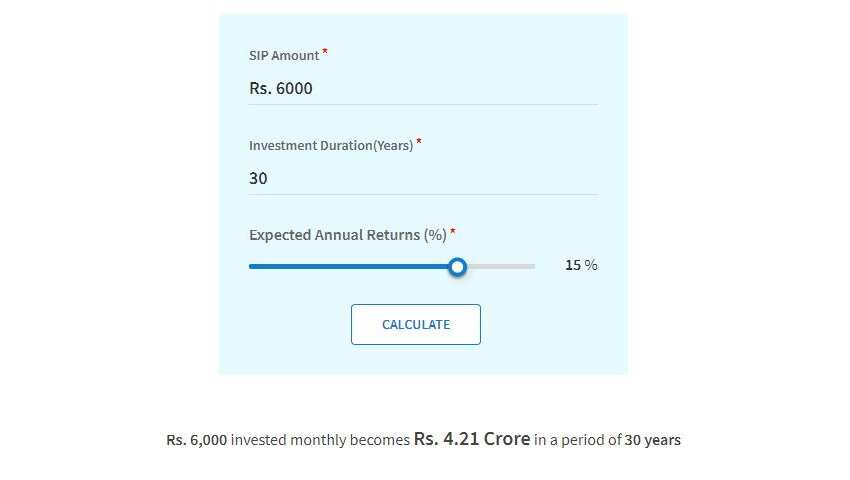The image size is (850, 480).
Task: Click Rs. 6,000 in the result sentence
Action: coord(197,440)
